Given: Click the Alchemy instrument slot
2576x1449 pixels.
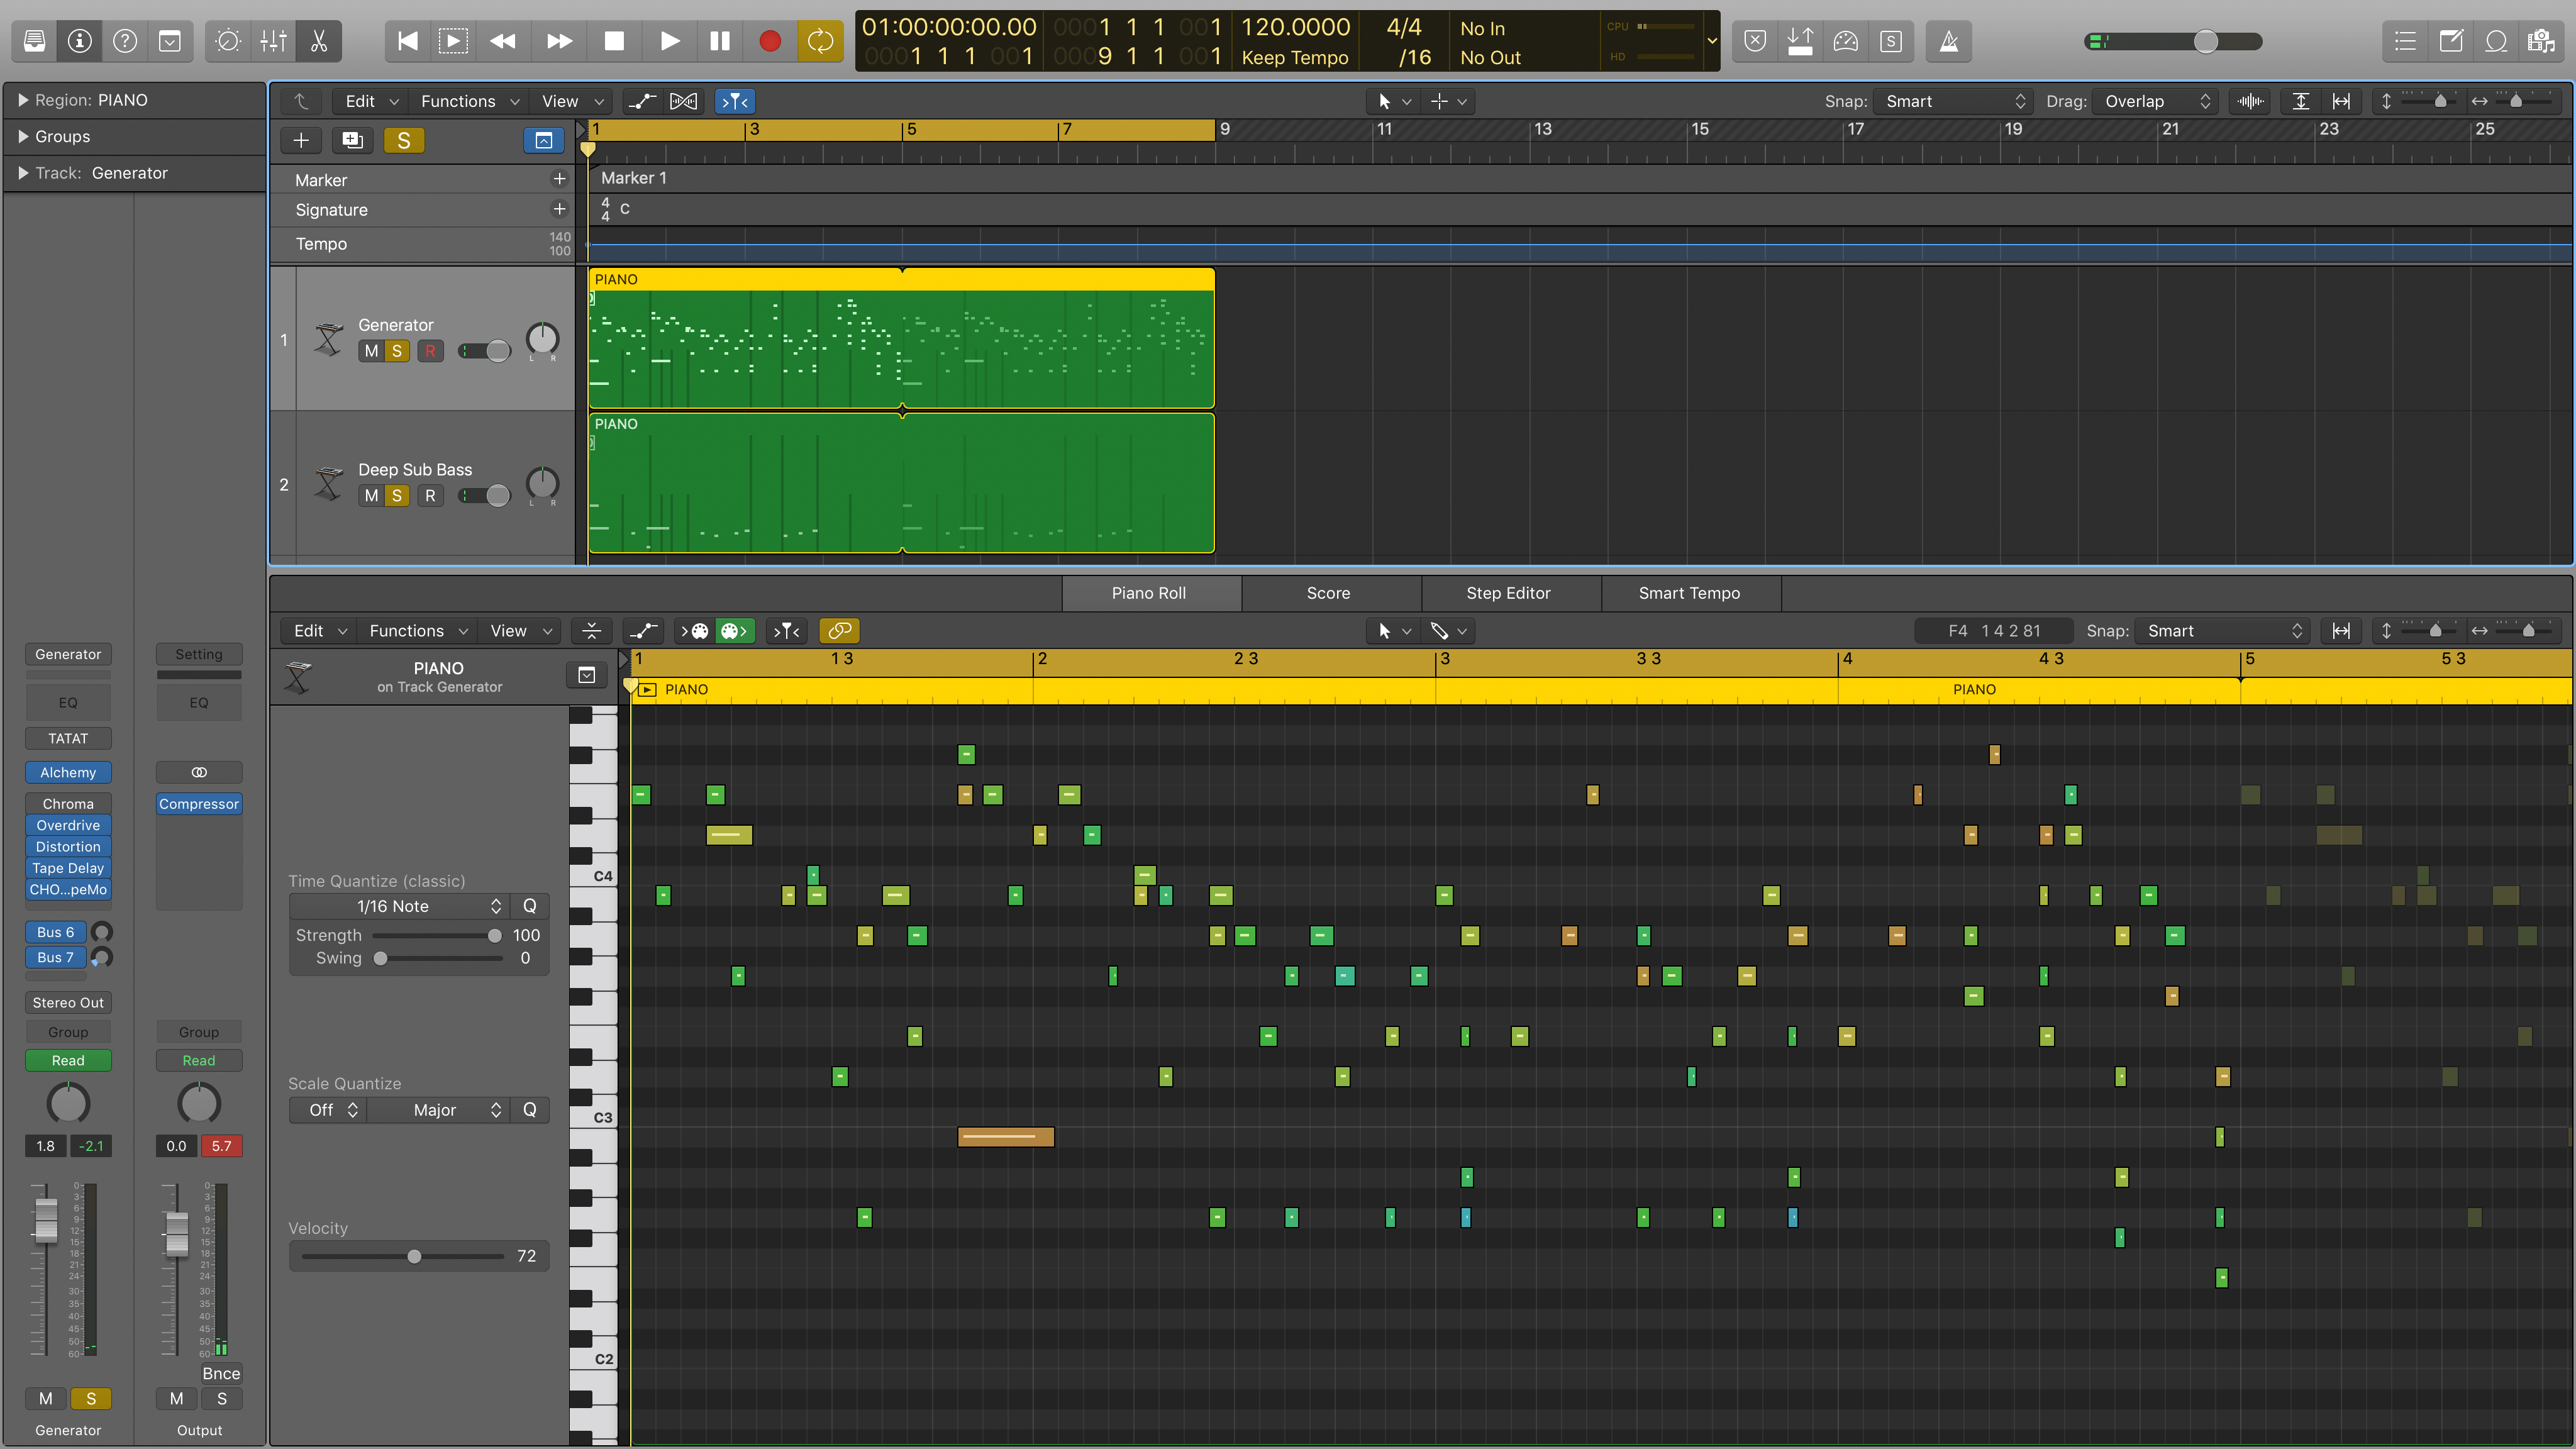Looking at the screenshot, I should [x=68, y=772].
